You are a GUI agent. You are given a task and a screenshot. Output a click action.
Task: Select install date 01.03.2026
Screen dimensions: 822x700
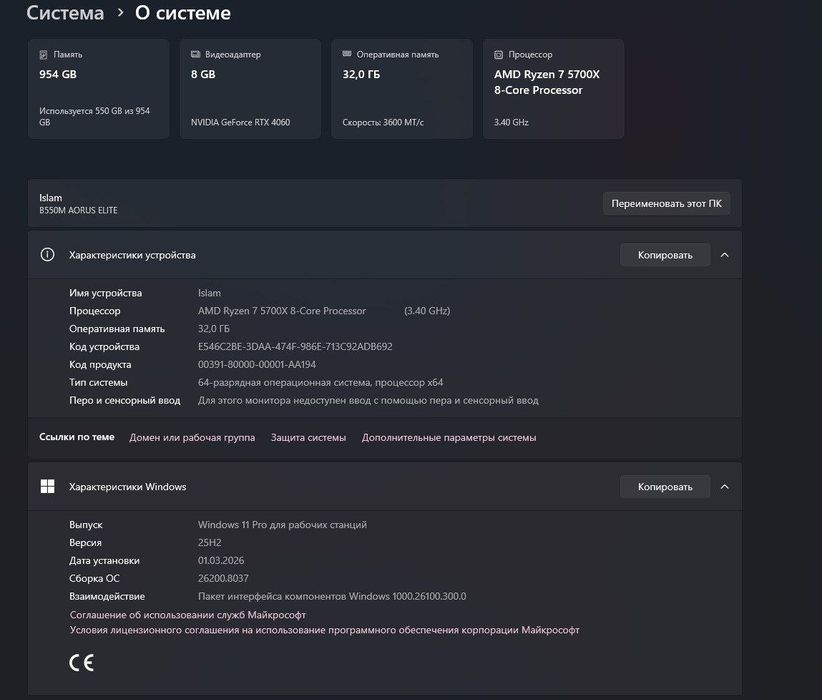[x=221, y=561]
